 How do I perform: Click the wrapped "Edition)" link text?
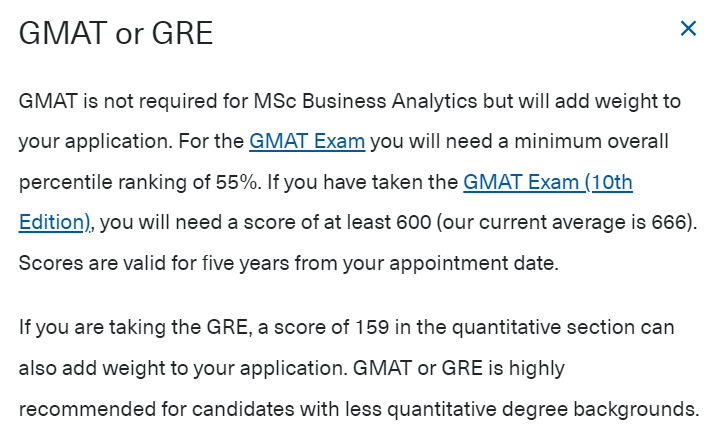pos(54,222)
